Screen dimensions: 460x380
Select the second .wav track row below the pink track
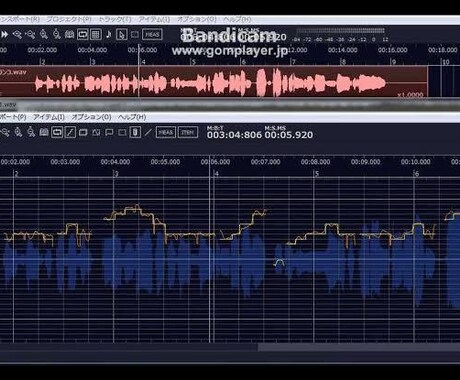pyautogui.click(x=230, y=105)
